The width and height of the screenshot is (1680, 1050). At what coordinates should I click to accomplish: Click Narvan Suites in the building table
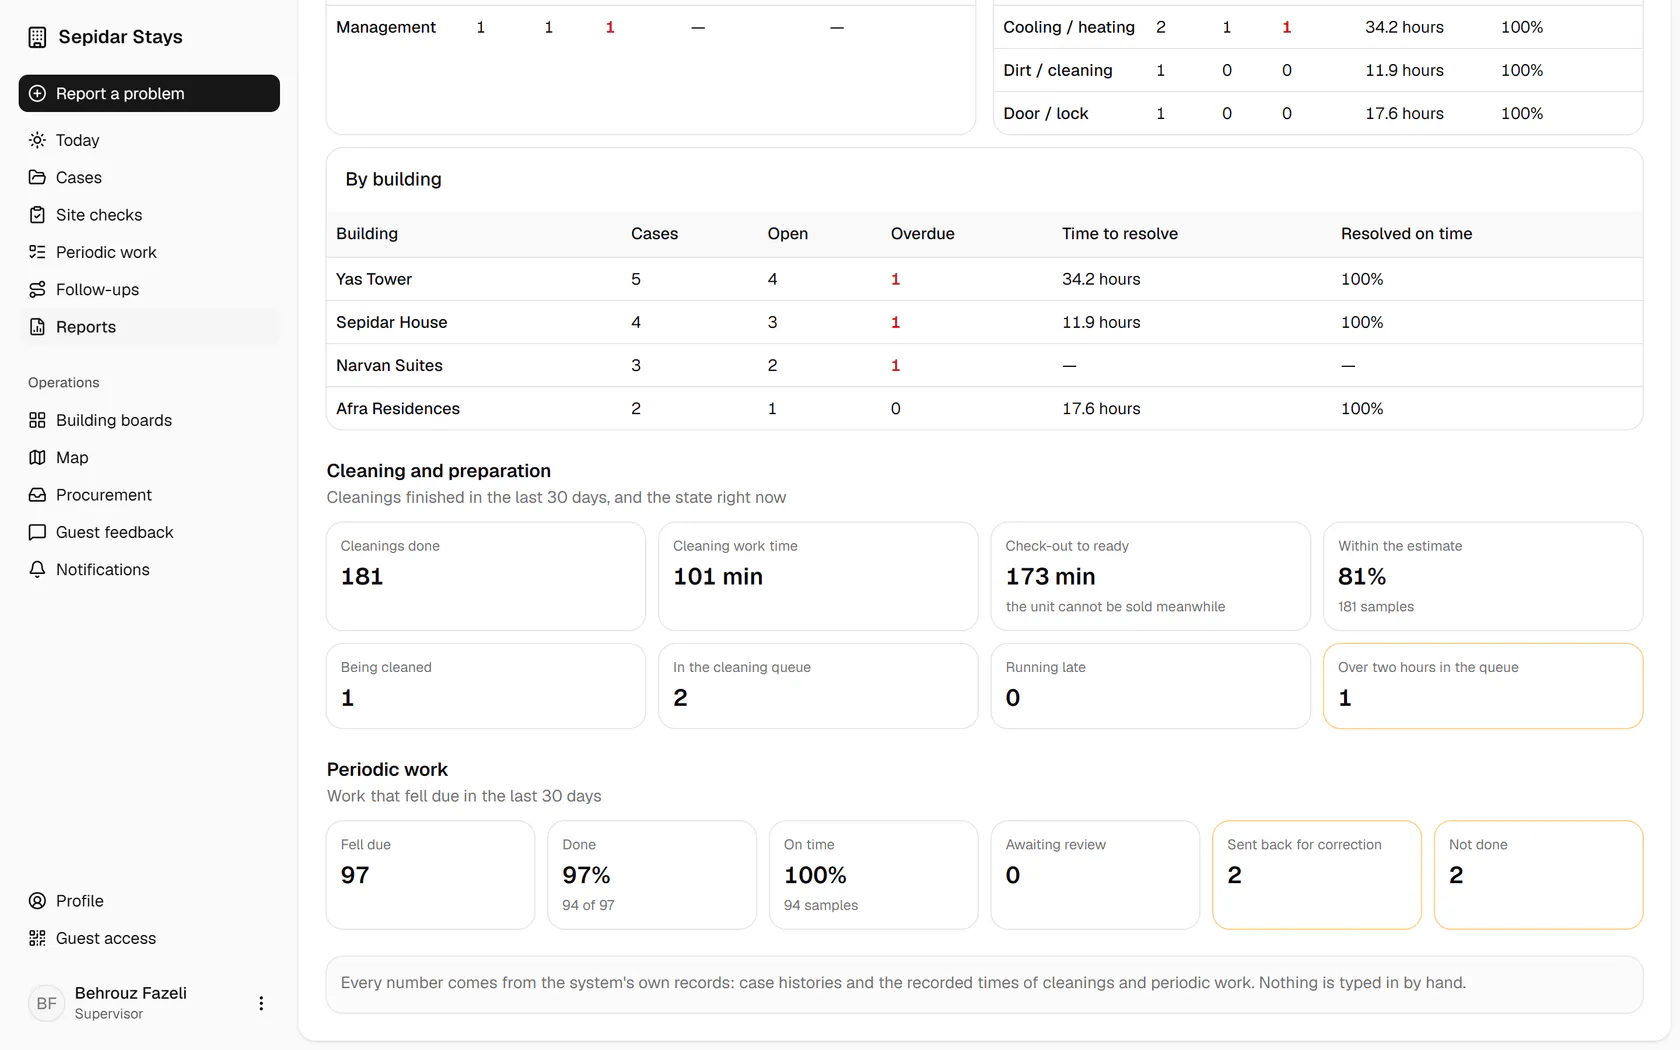[x=389, y=365]
